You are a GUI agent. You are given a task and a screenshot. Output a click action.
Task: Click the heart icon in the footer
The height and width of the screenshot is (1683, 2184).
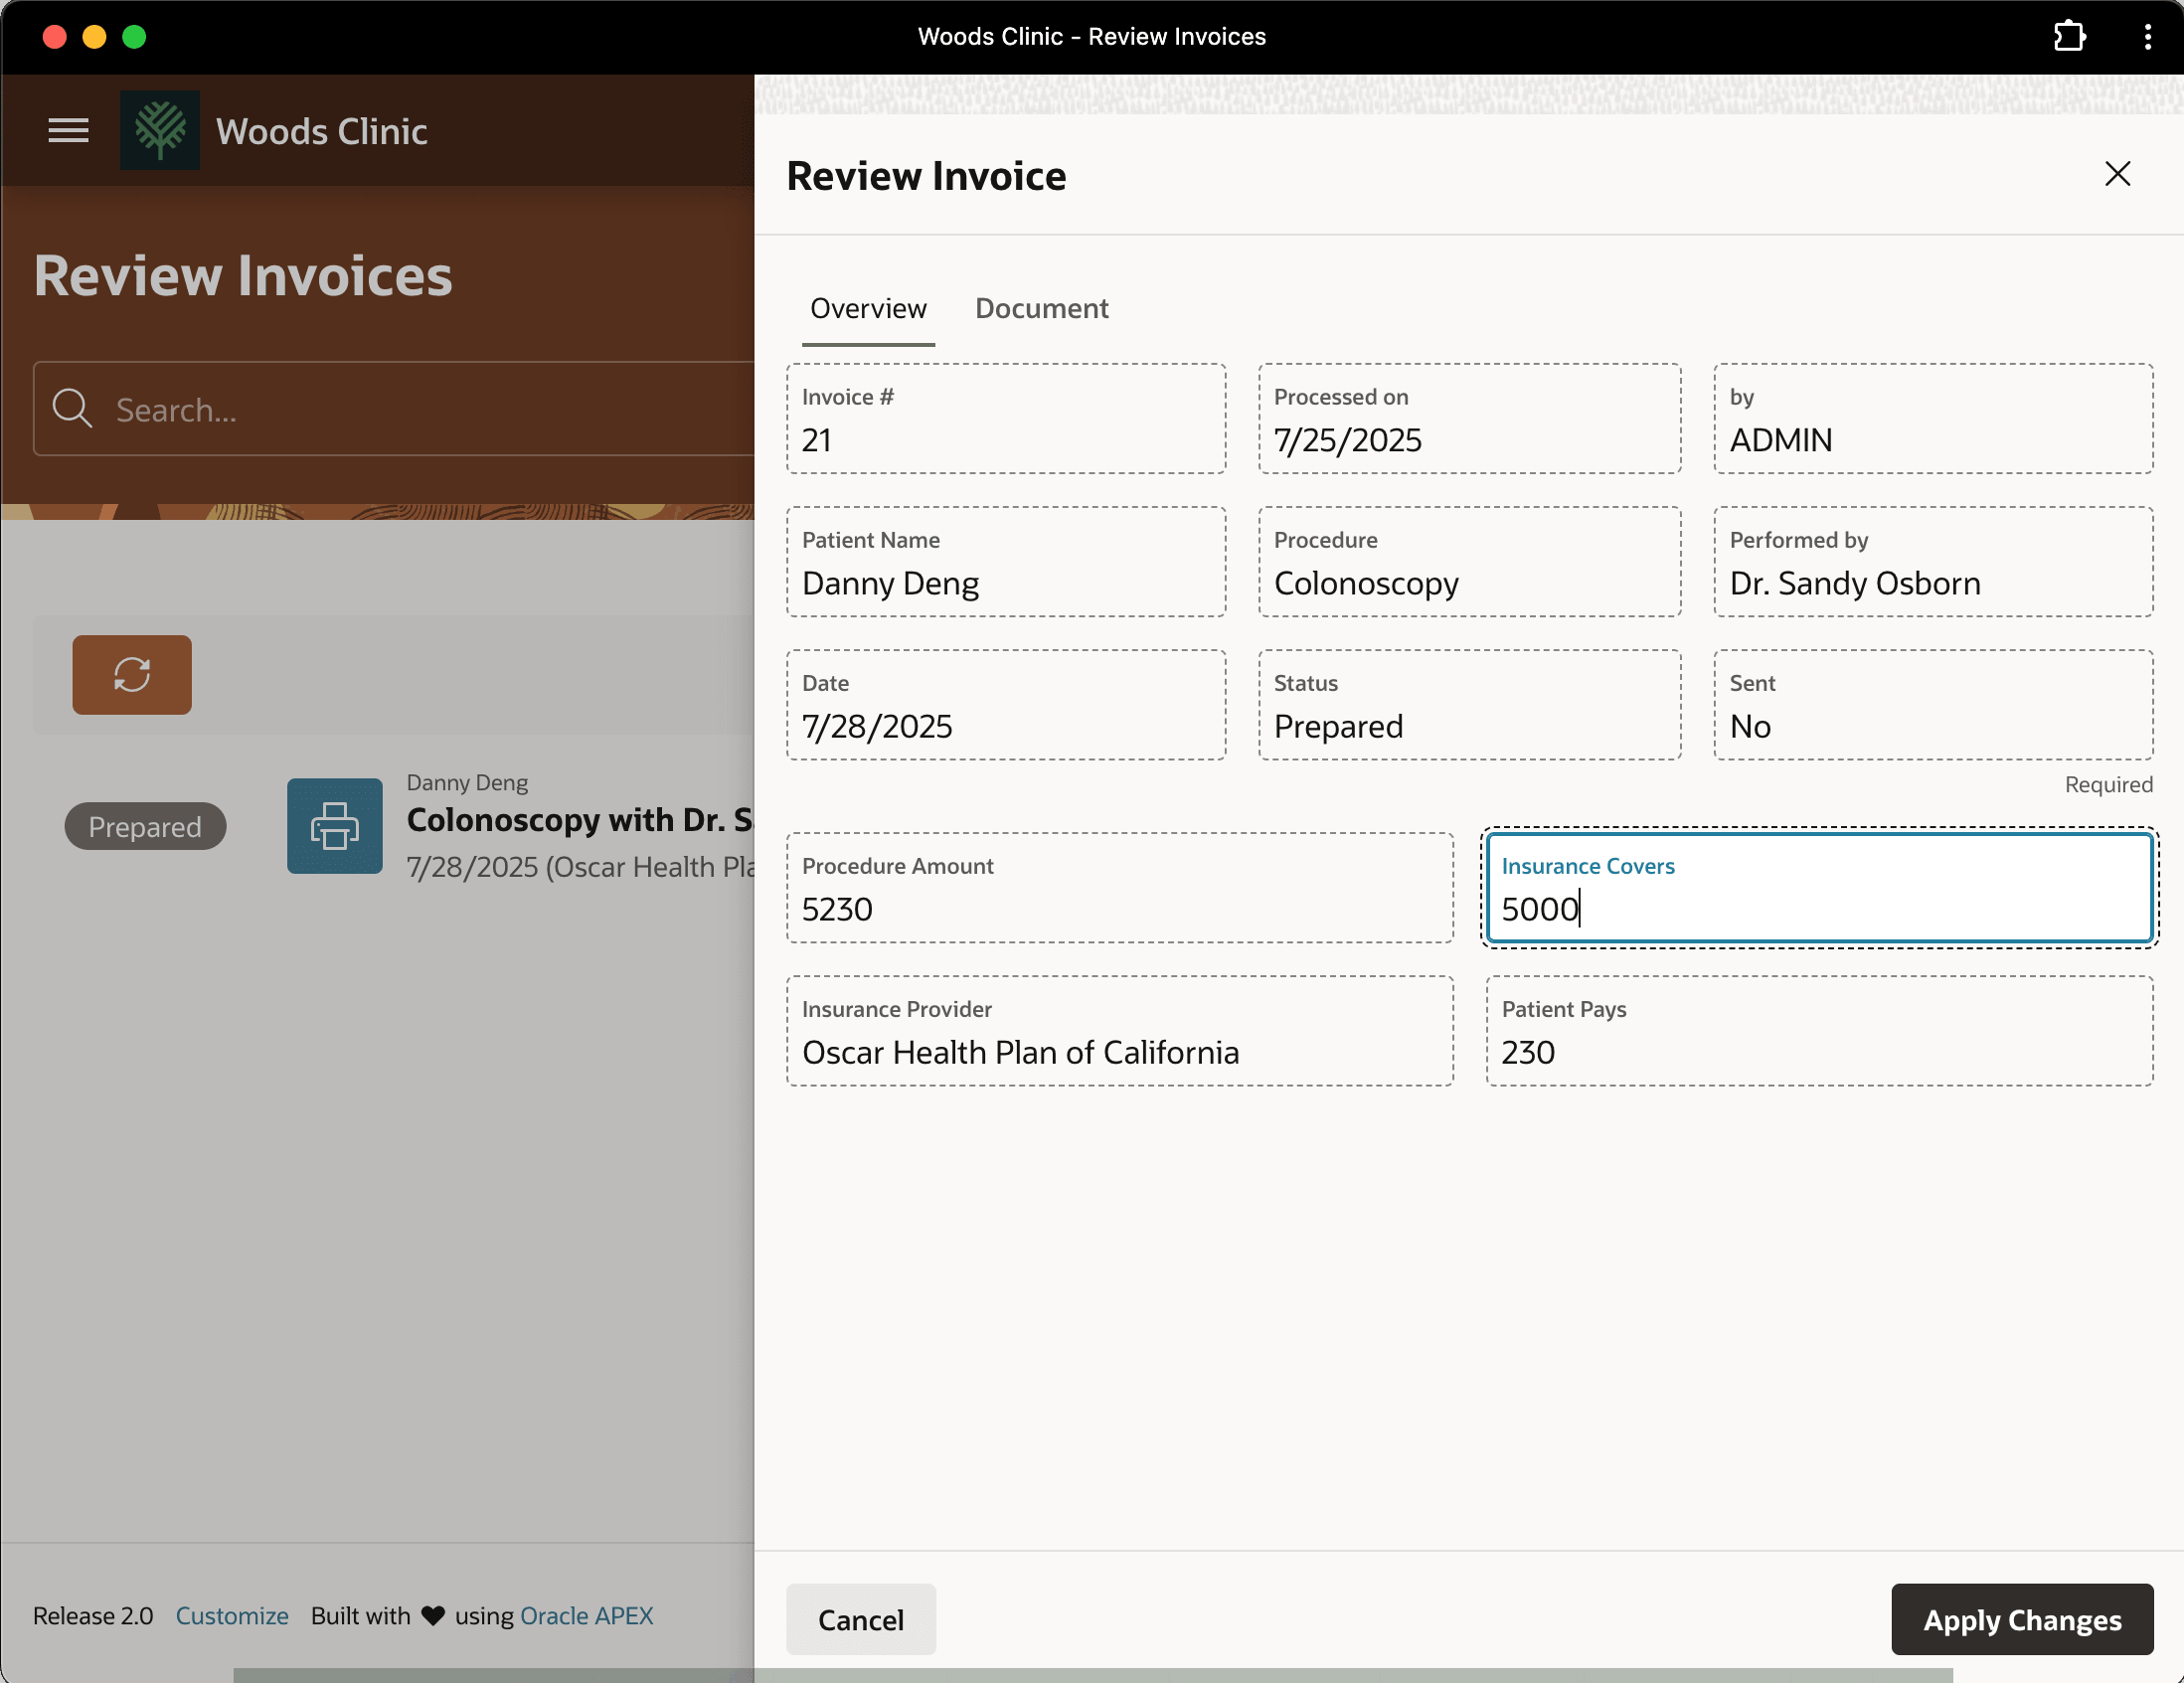433,1616
